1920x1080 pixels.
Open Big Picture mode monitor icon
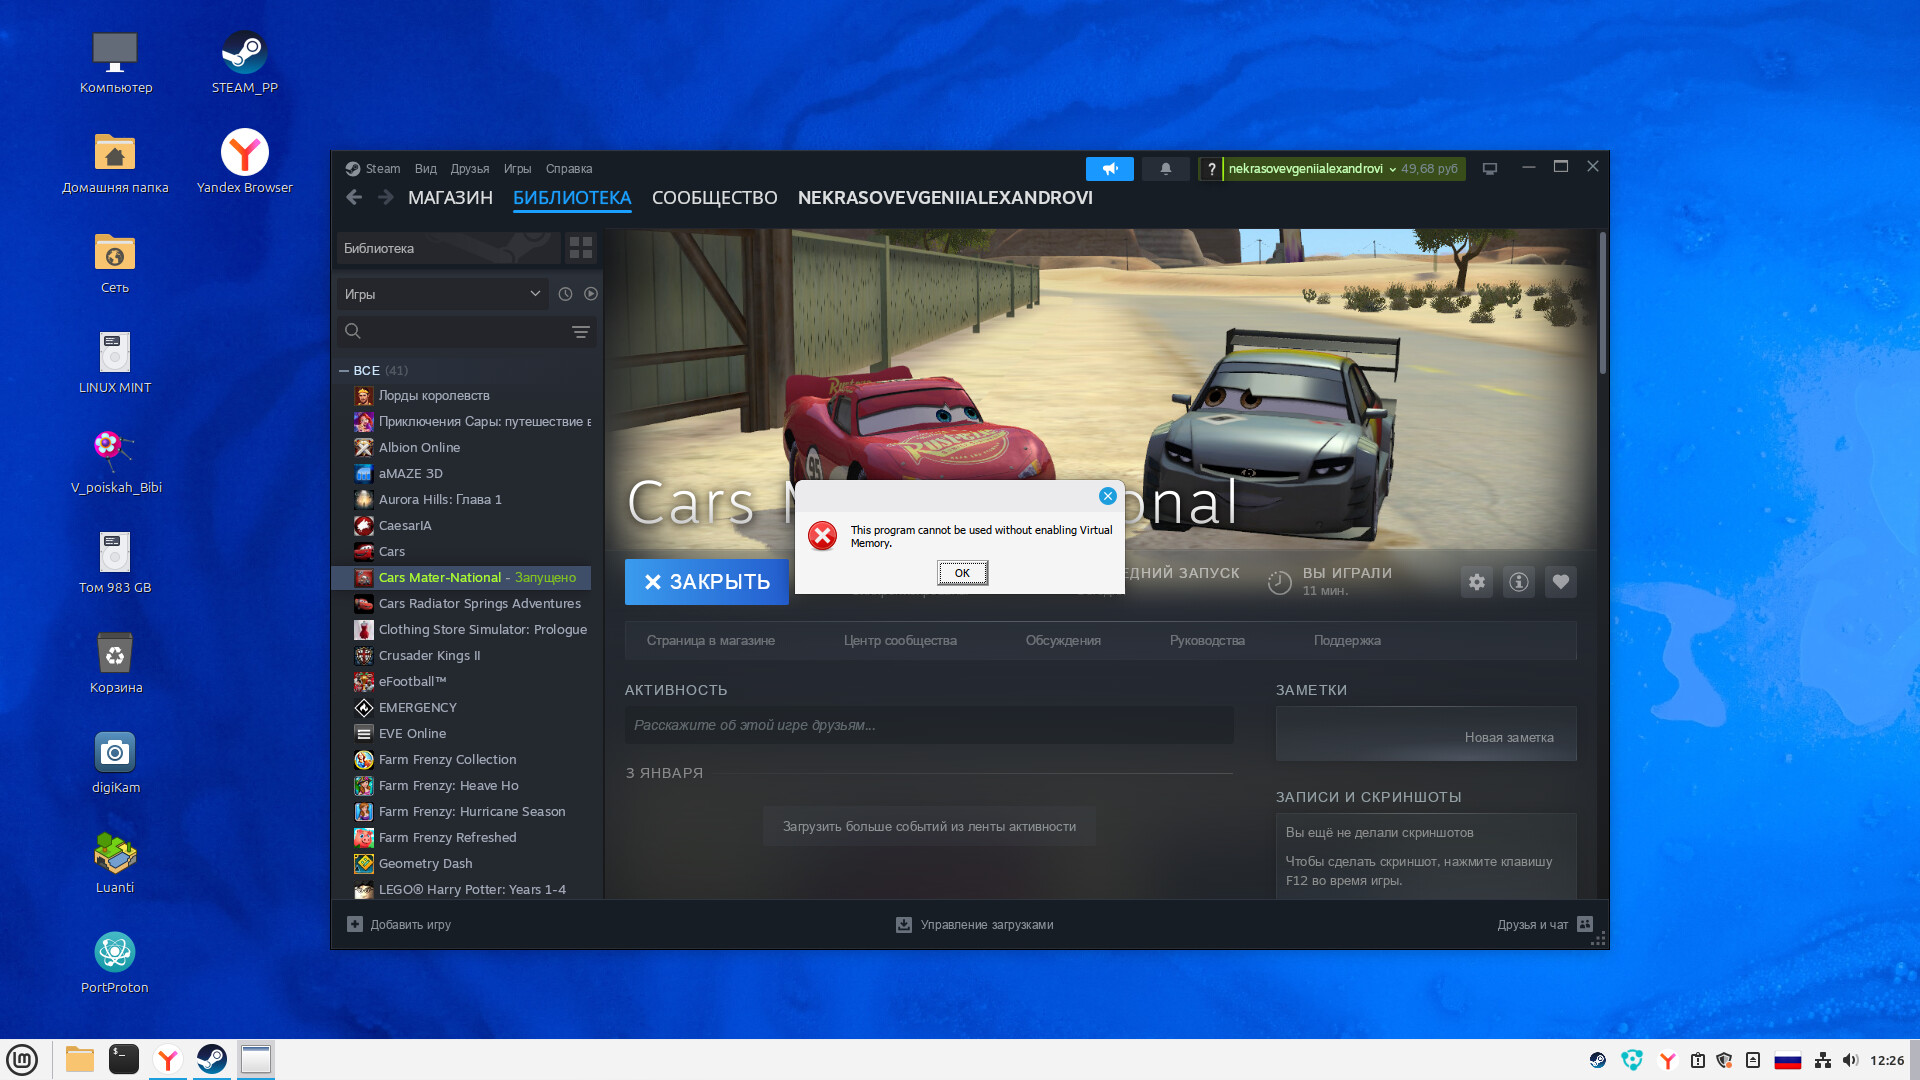click(1489, 169)
